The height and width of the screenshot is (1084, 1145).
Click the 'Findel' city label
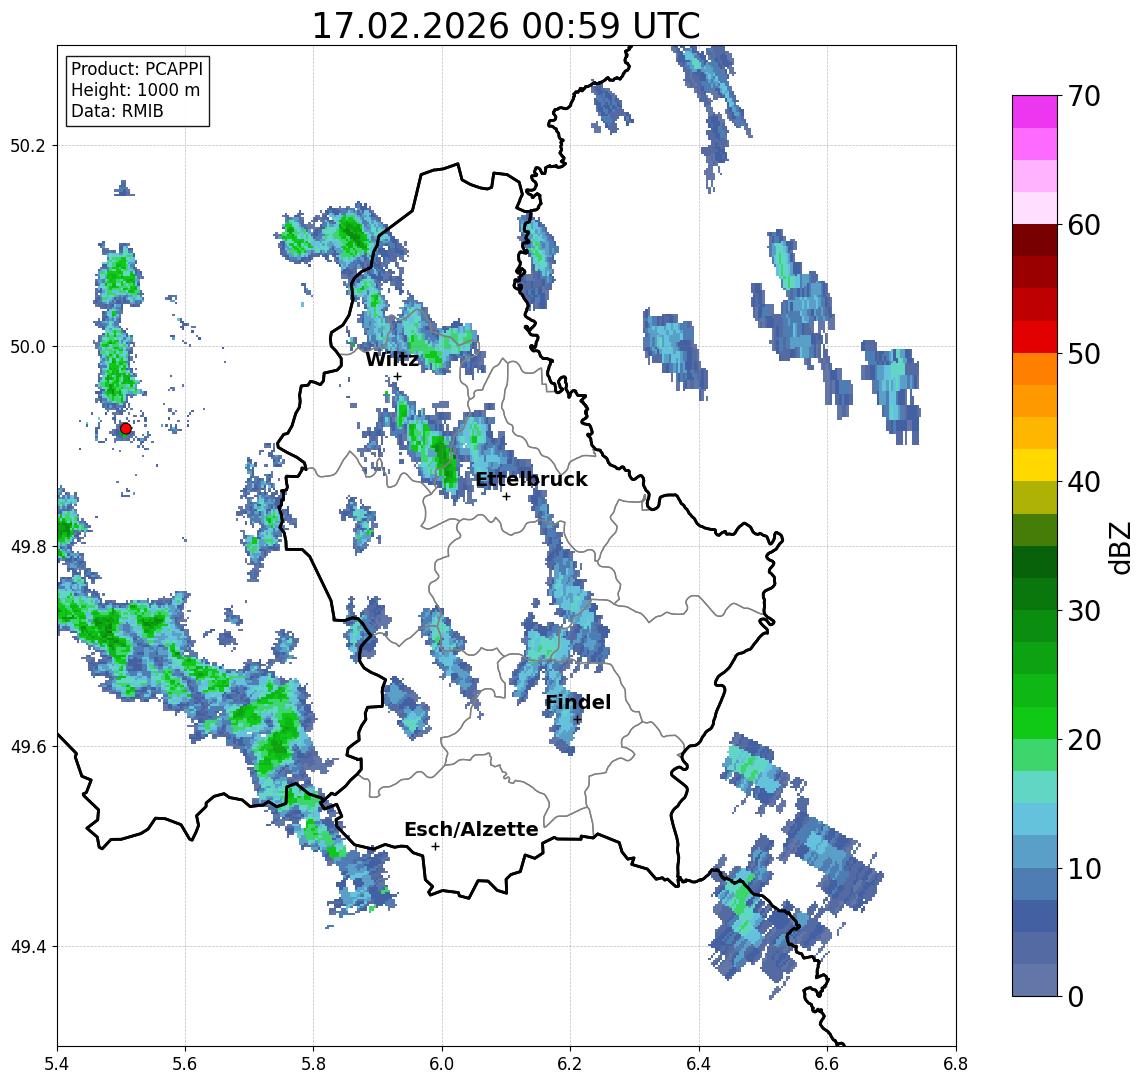(578, 703)
